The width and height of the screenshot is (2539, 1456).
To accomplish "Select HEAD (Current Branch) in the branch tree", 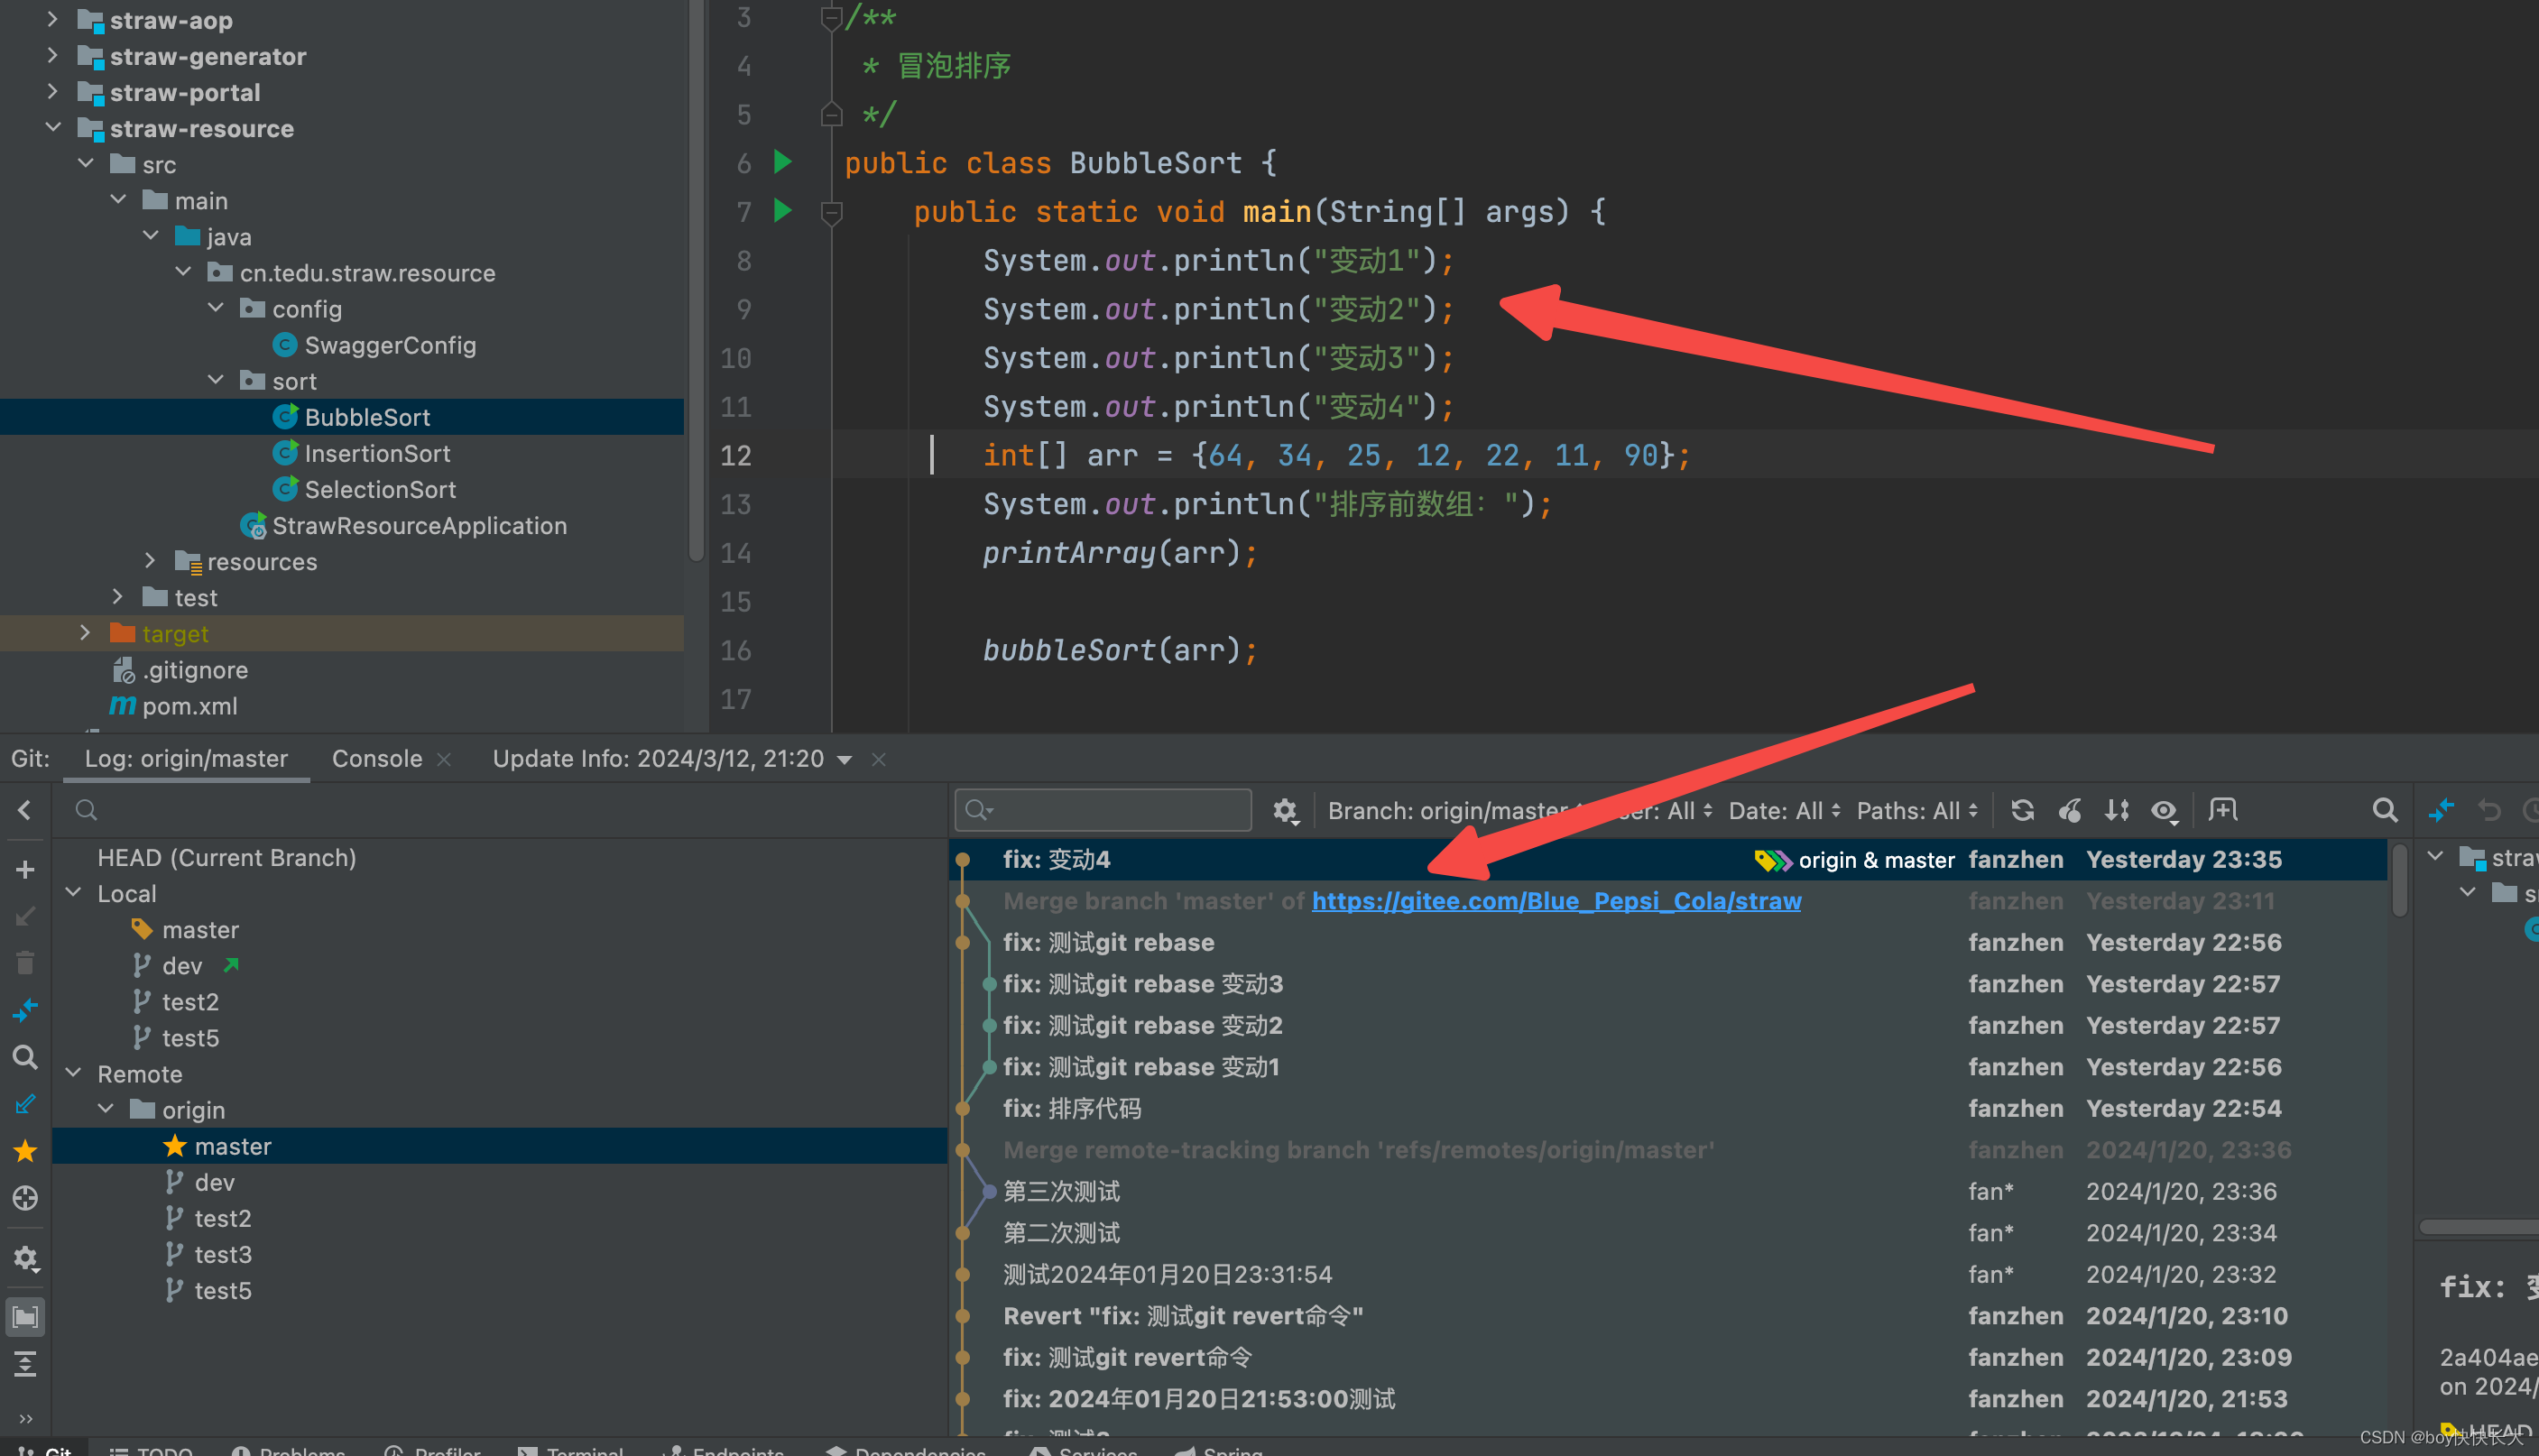I will tap(226, 857).
